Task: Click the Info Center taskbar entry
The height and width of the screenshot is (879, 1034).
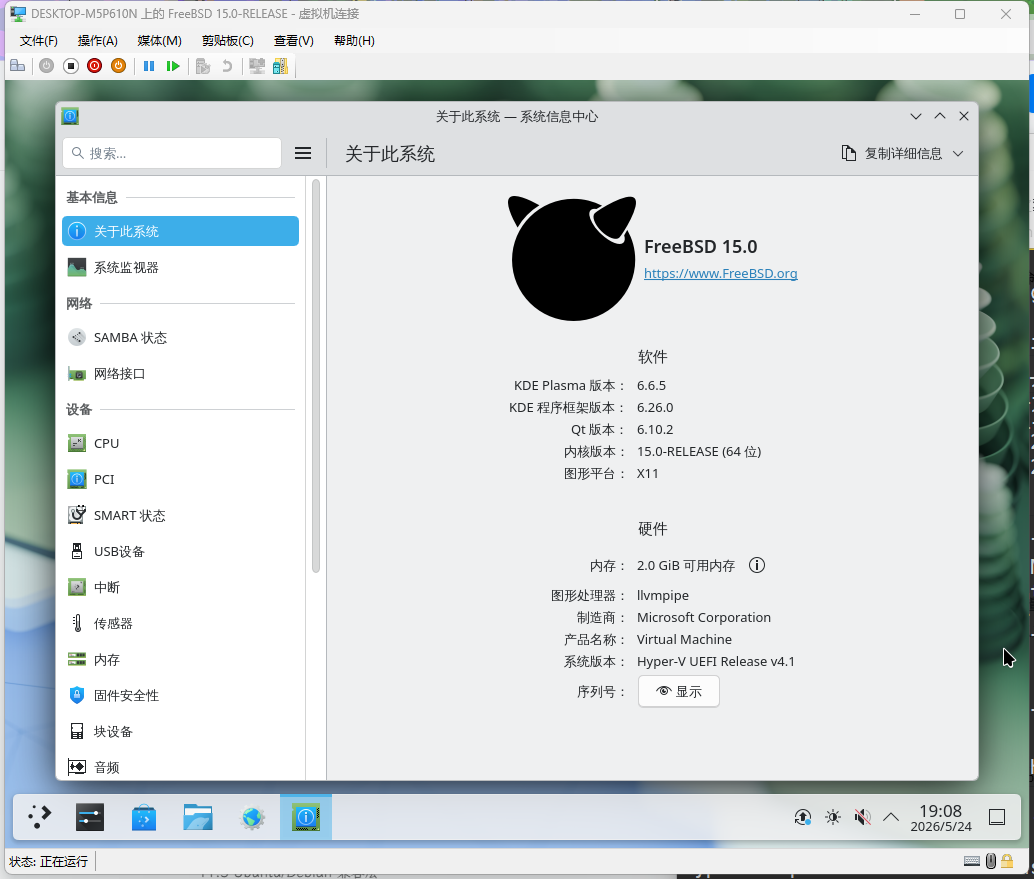Action: pyautogui.click(x=306, y=817)
